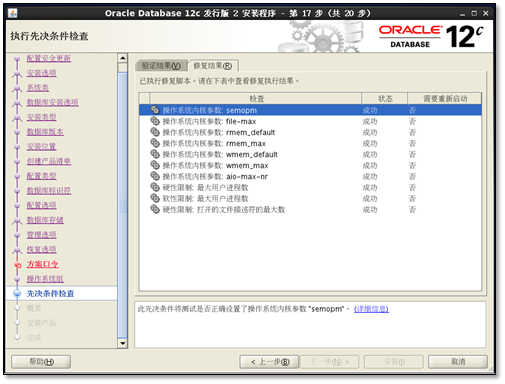505x384 pixels.
Task: Open the 安装类型 step link
Action: (x=41, y=117)
